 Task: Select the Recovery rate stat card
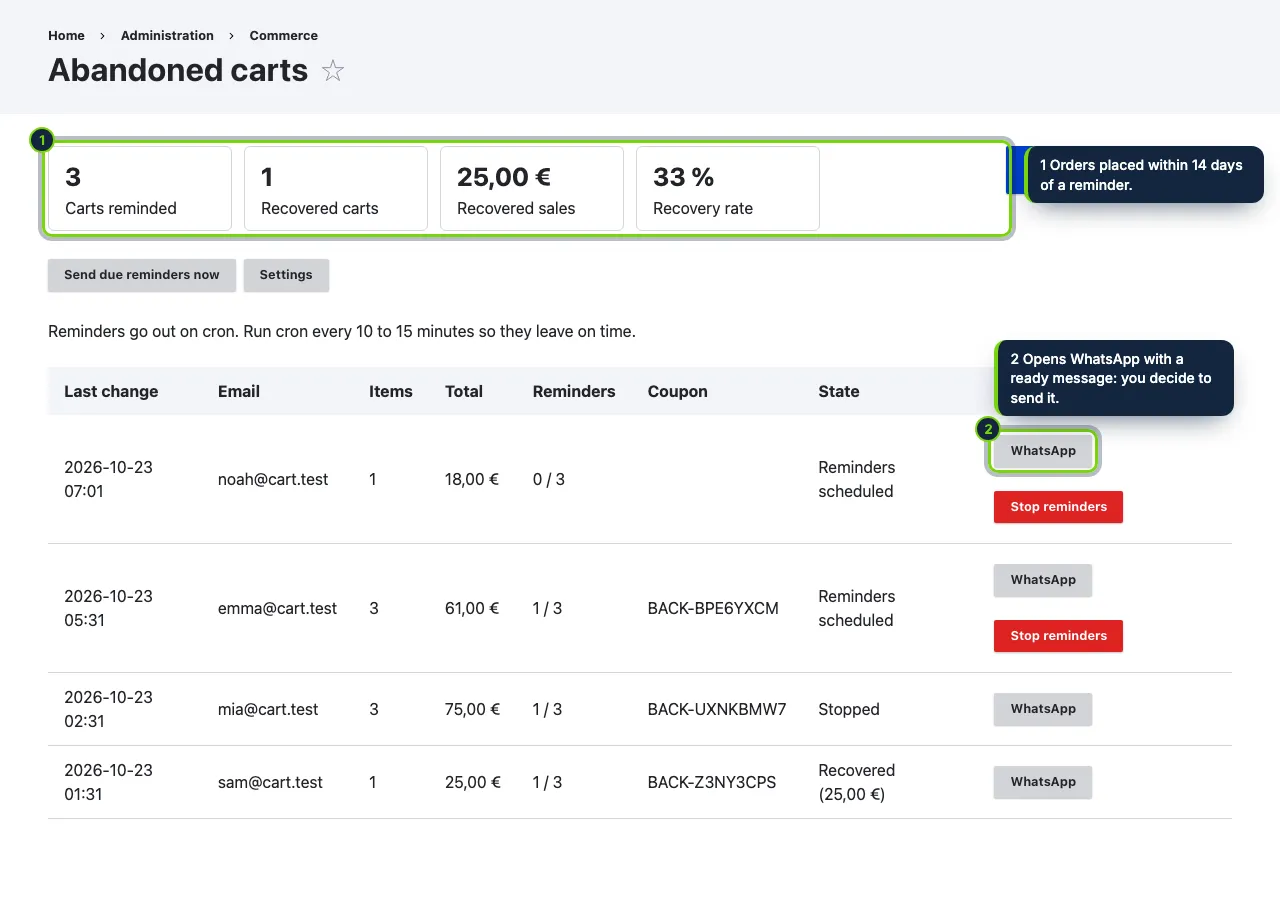(x=728, y=189)
